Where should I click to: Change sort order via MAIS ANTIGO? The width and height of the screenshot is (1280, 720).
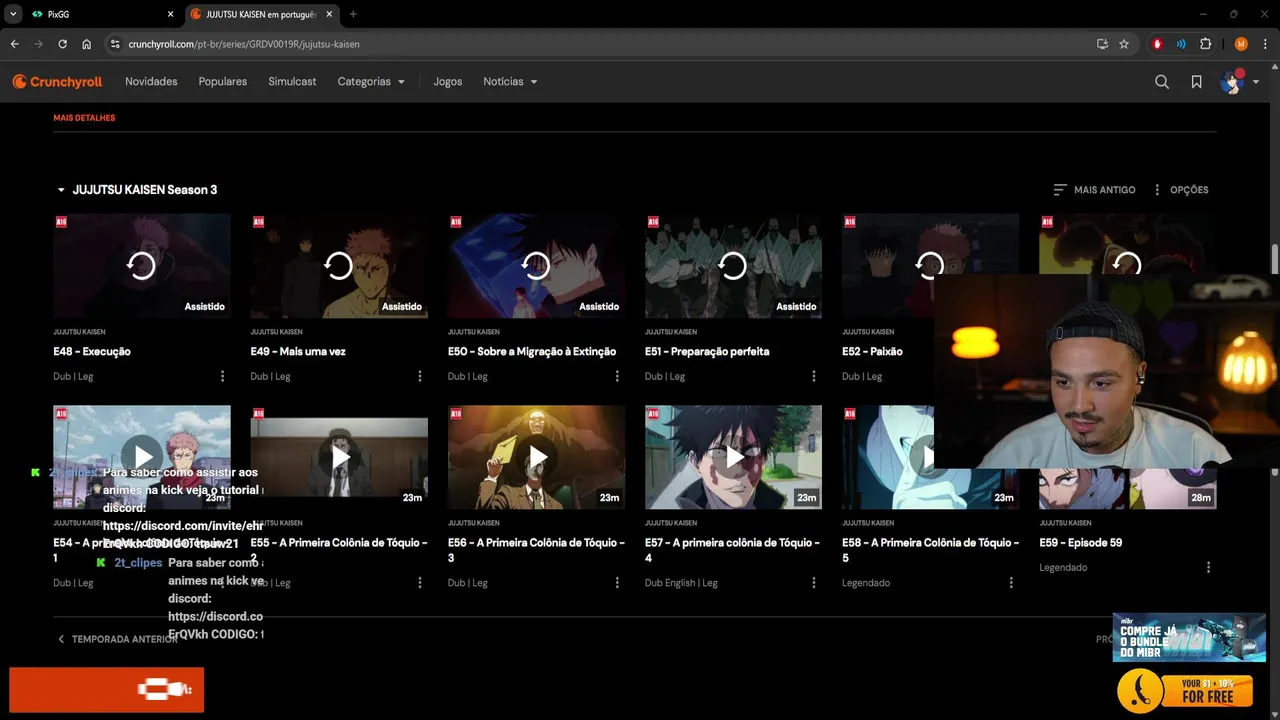[1094, 190]
